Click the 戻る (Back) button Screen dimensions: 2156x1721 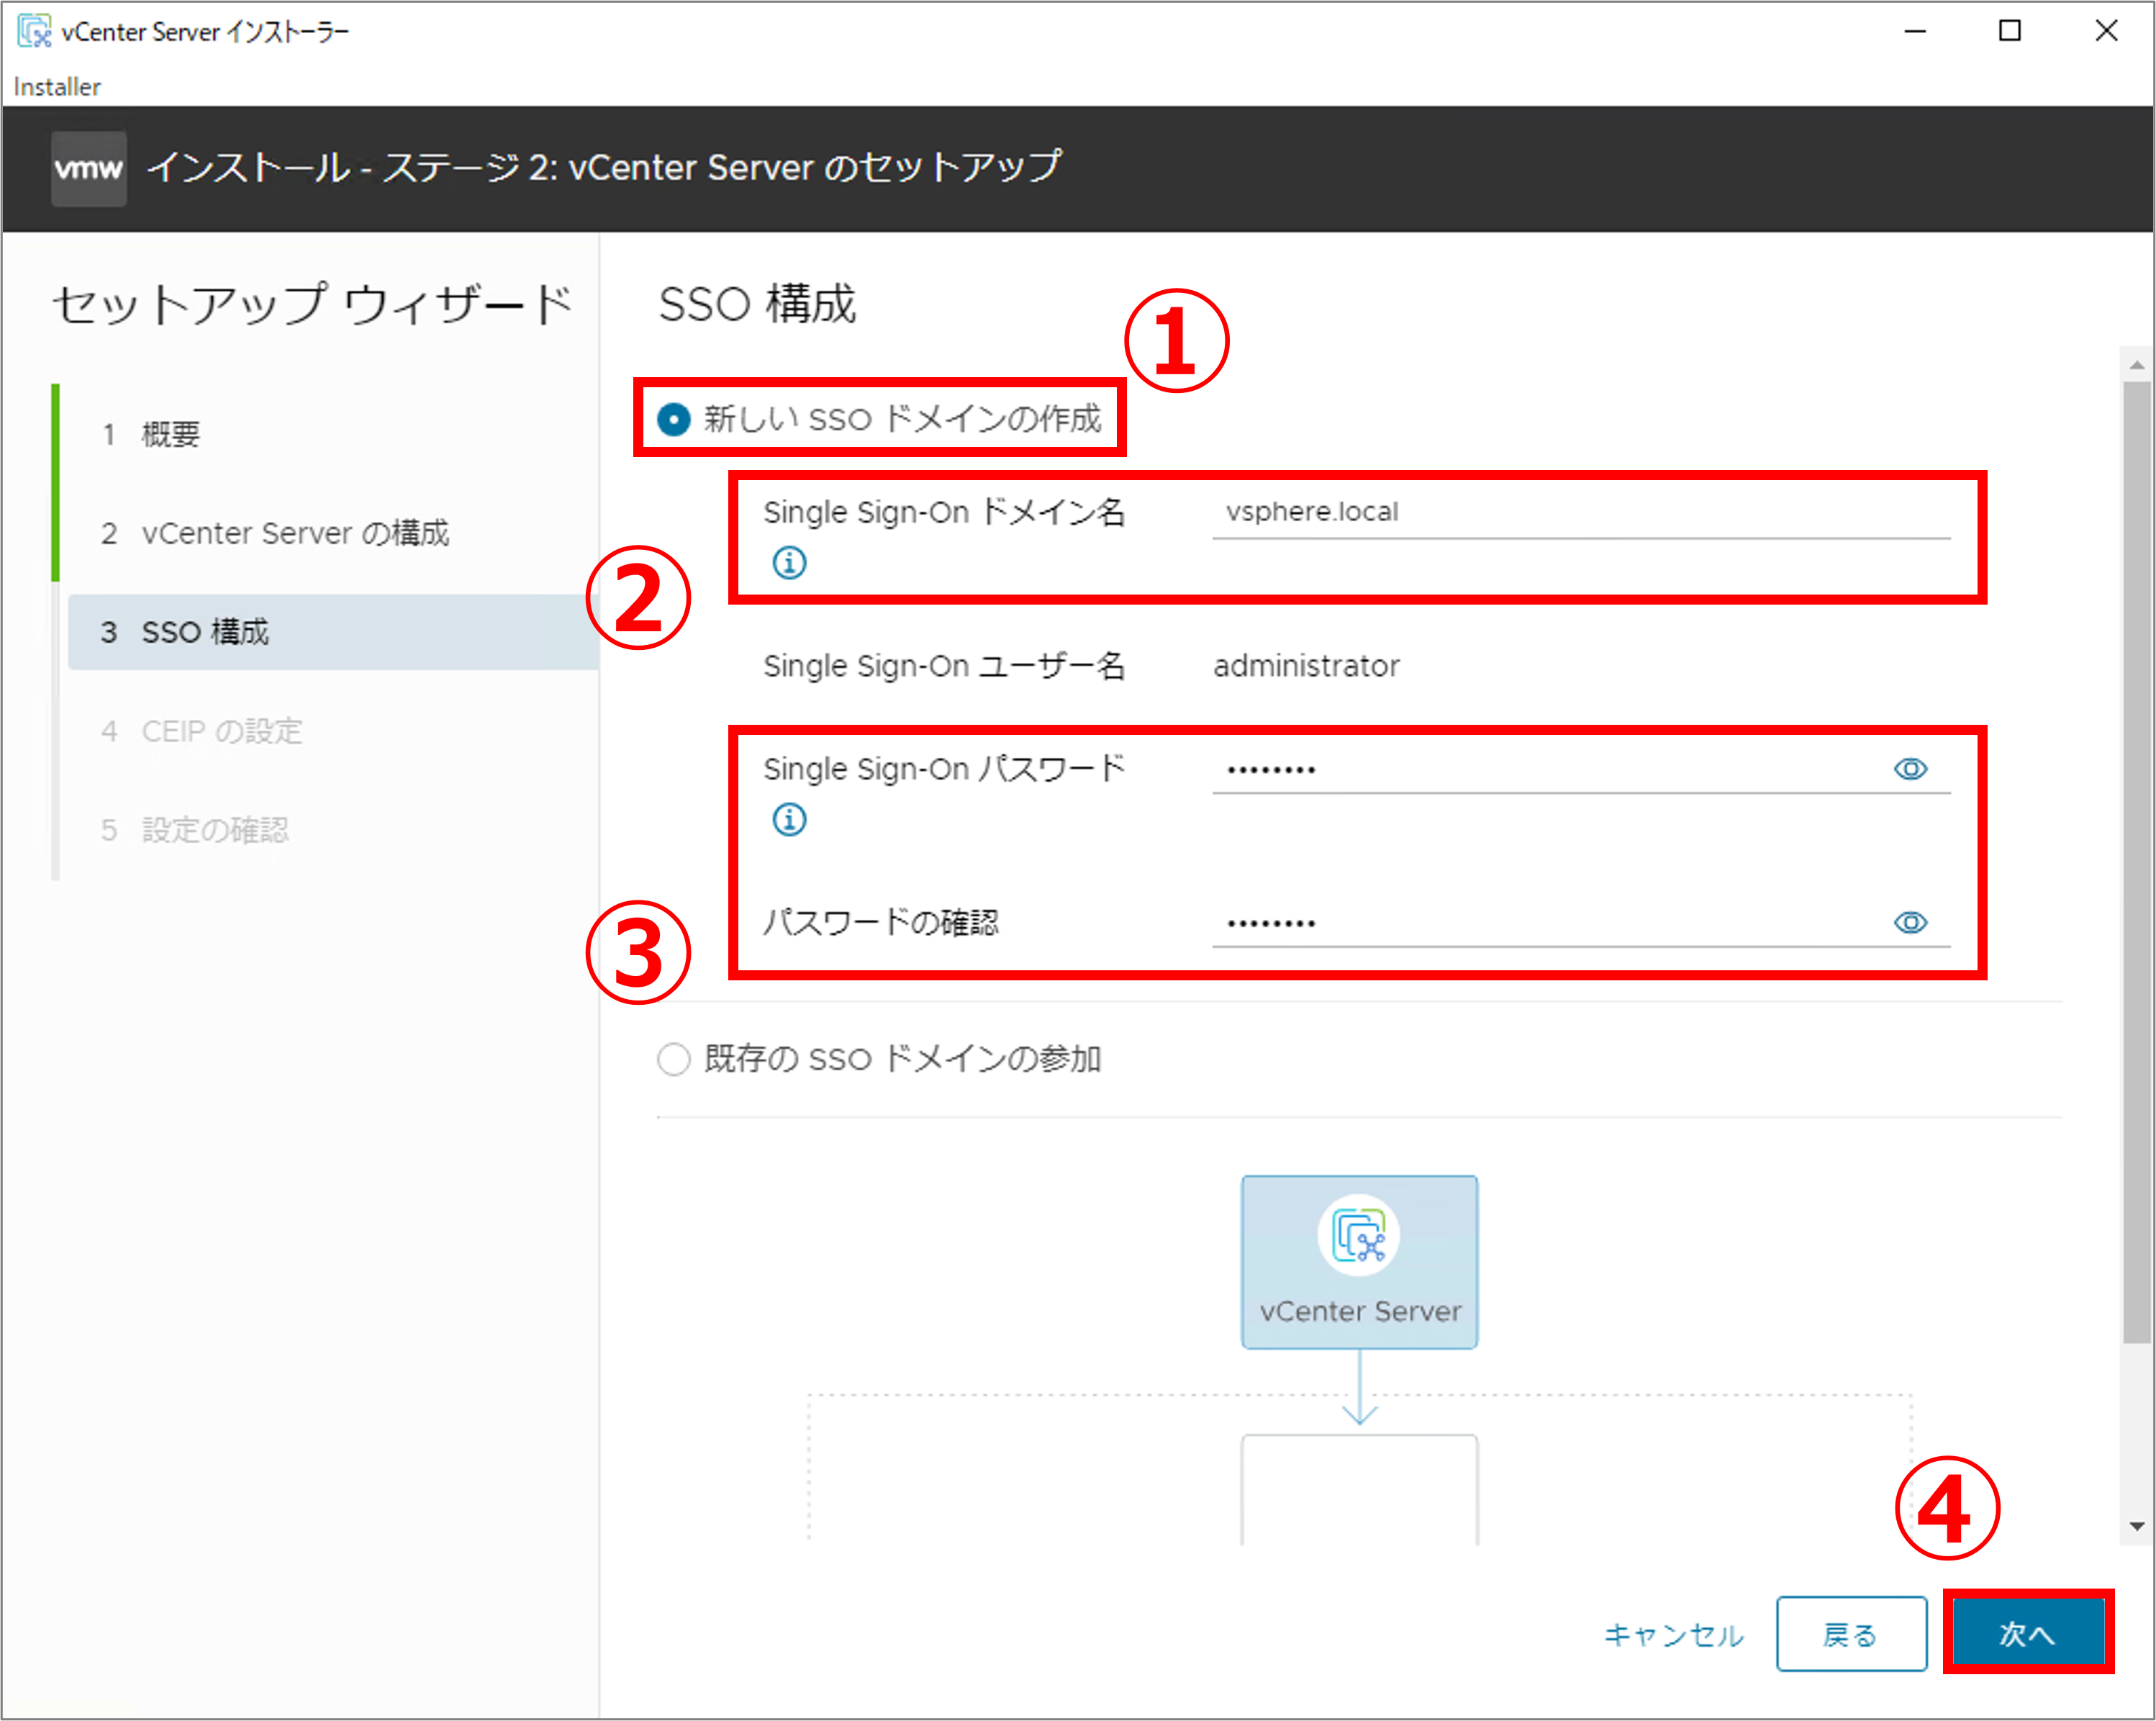click(1851, 1634)
